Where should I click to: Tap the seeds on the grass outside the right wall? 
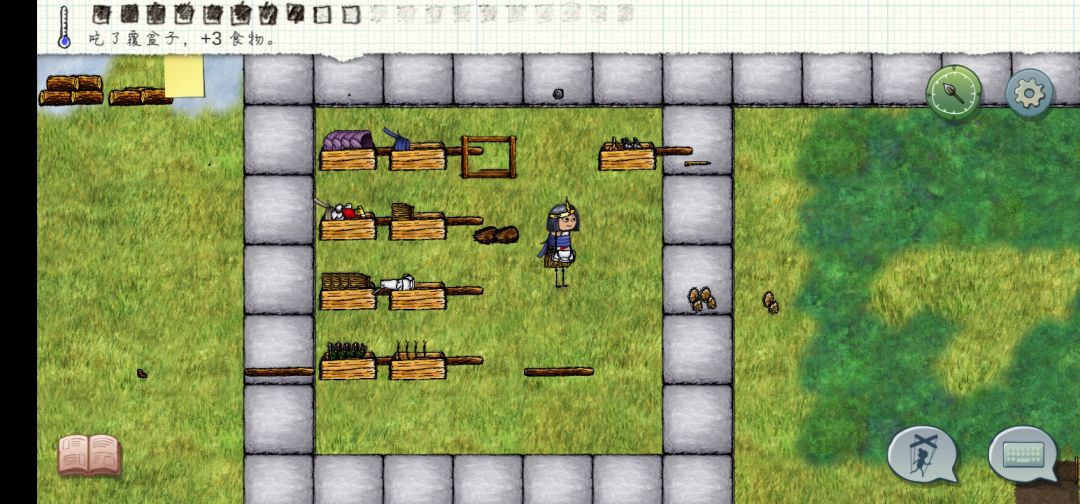(x=770, y=302)
